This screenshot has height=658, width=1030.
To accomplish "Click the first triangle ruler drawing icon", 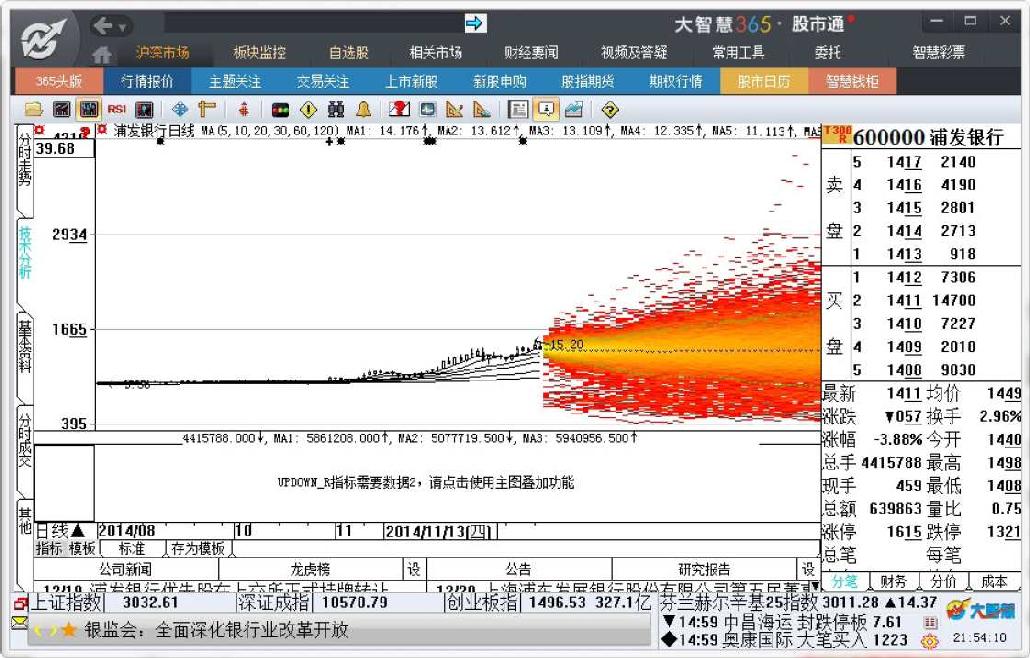I will [x=455, y=109].
